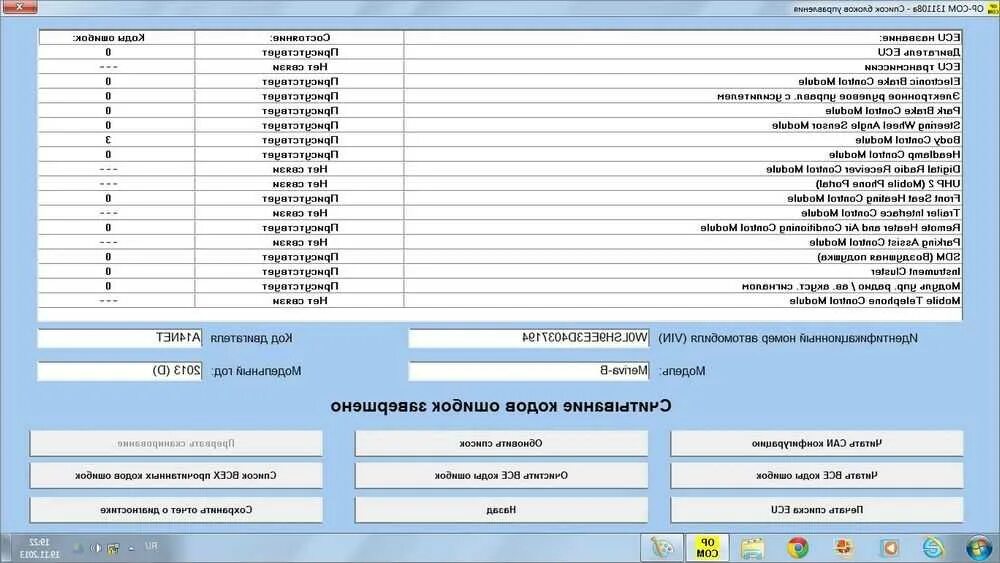The width and height of the screenshot is (1000, 563).
Task: Open Internet Explorer from the taskbar
Action: tap(933, 548)
